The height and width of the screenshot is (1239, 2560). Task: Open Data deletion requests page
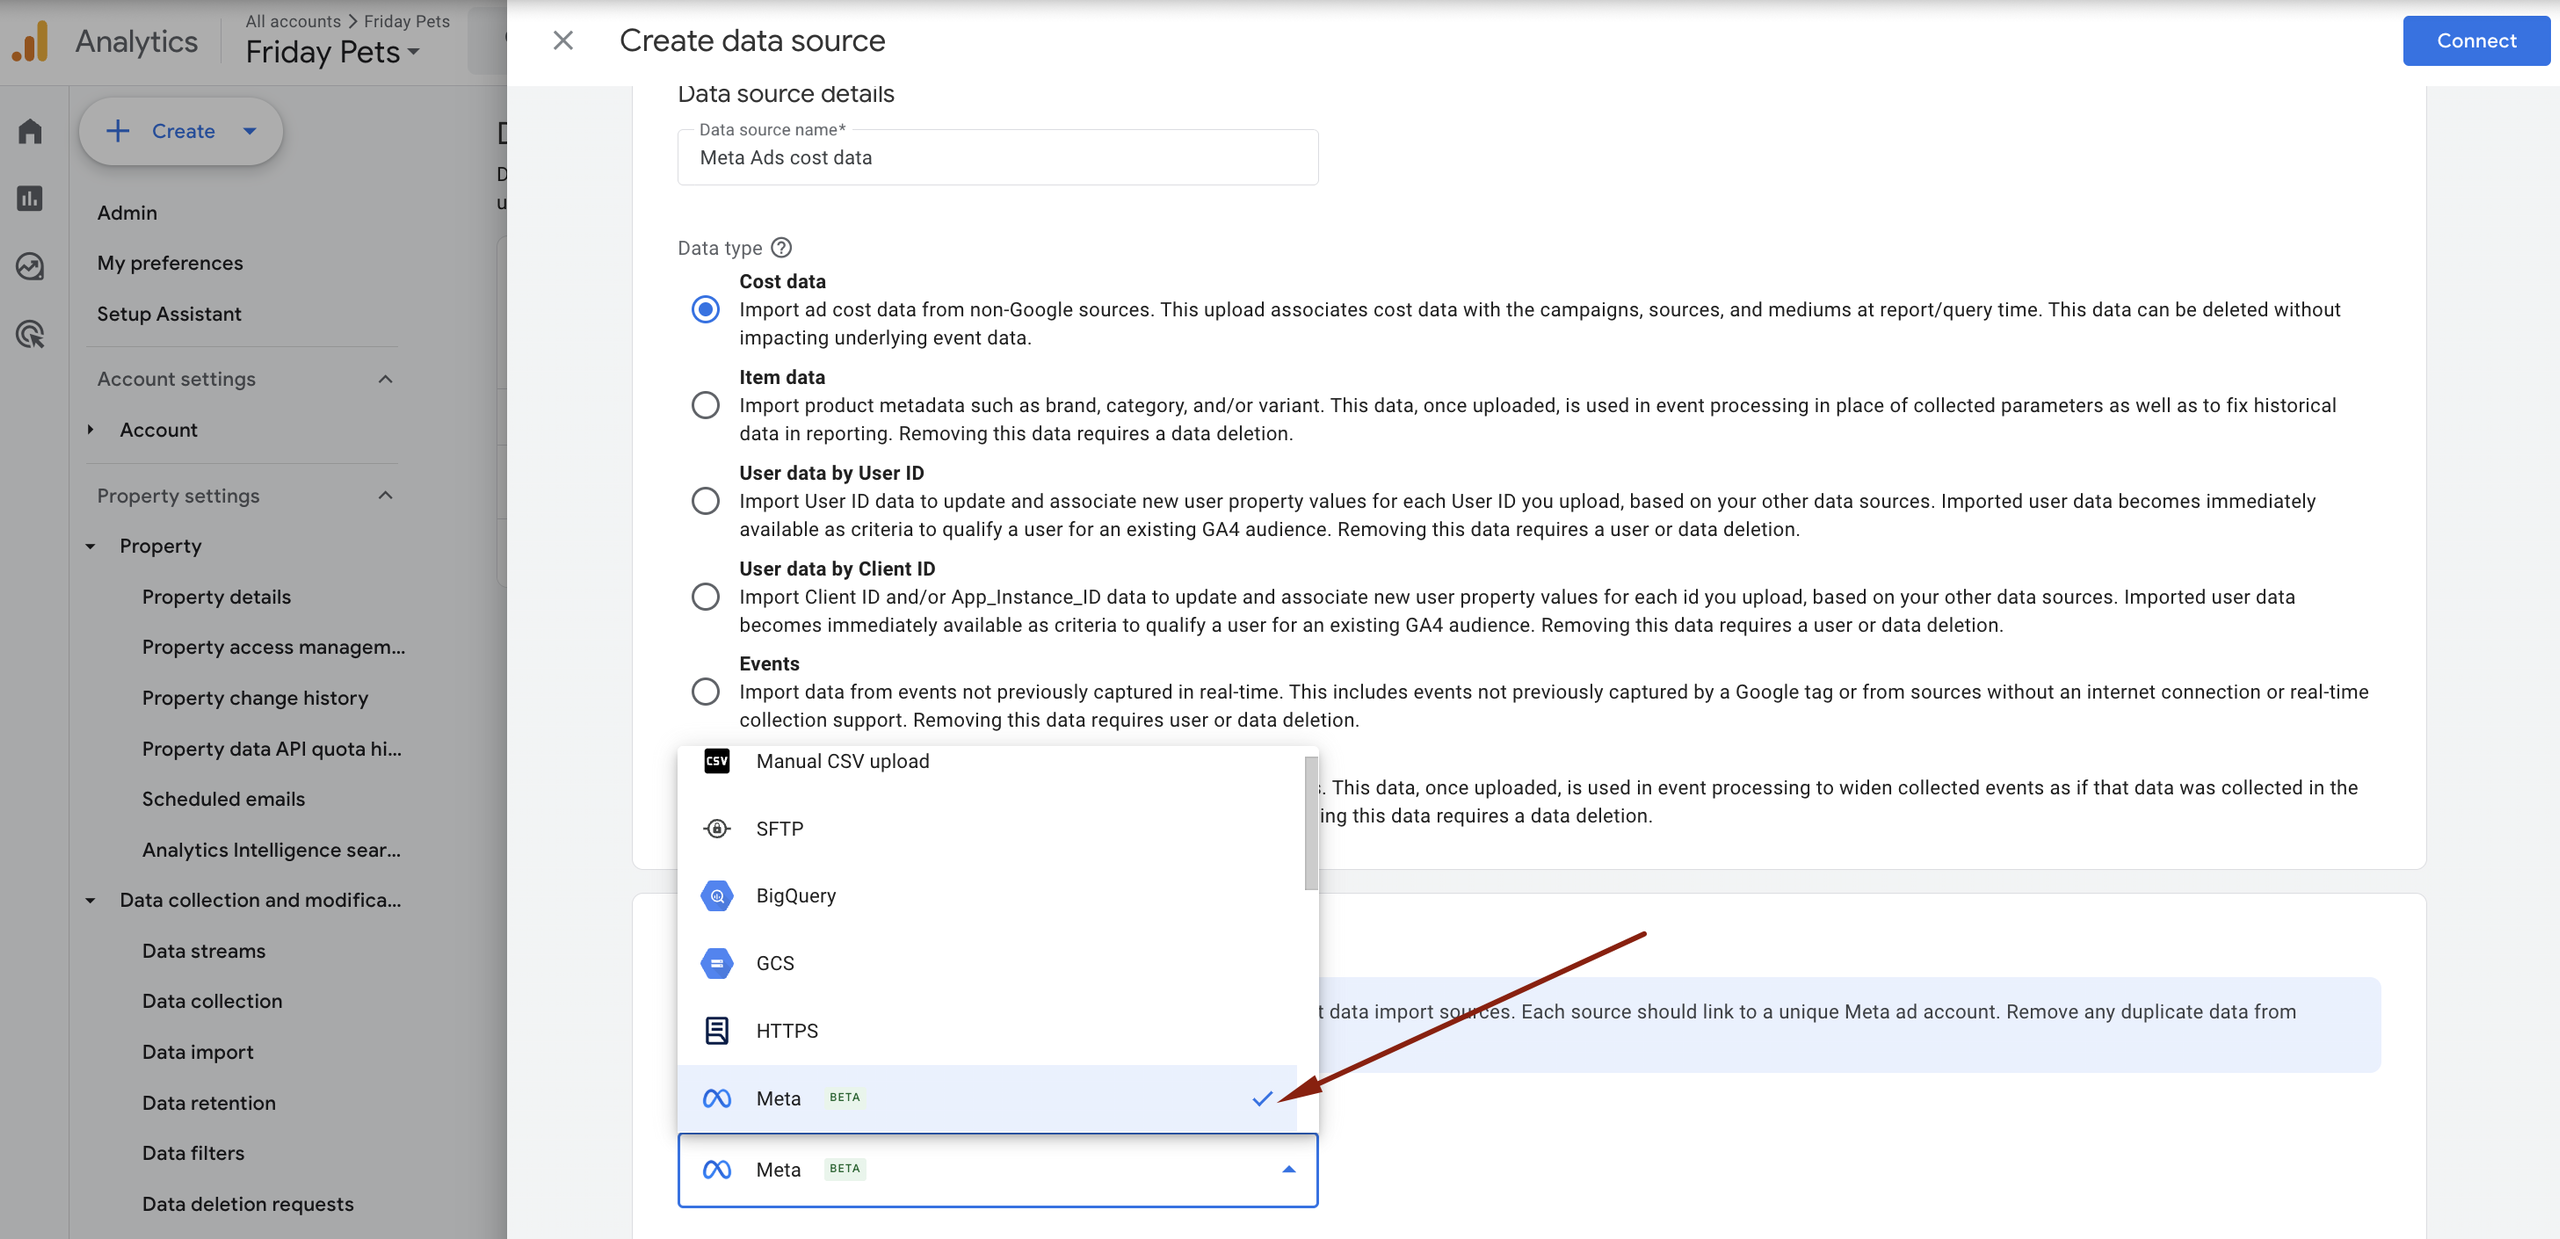click(x=248, y=1203)
